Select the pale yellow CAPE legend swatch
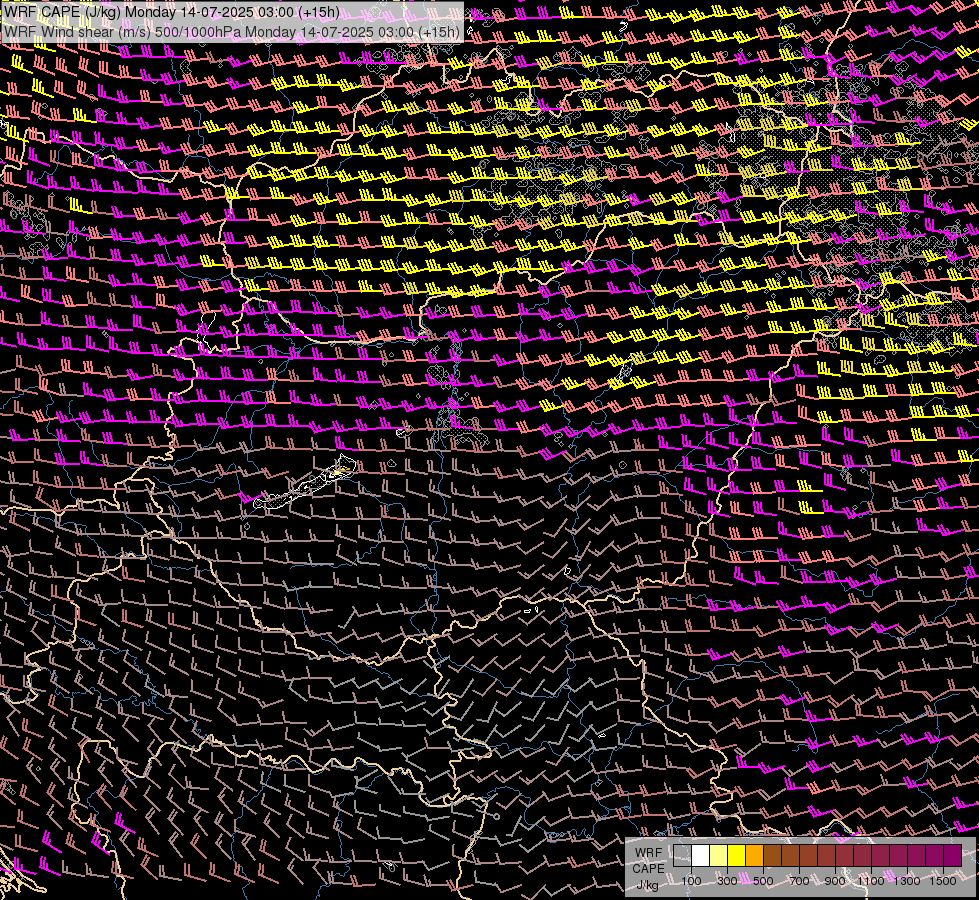This screenshot has height=900, width=979. pos(719,855)
